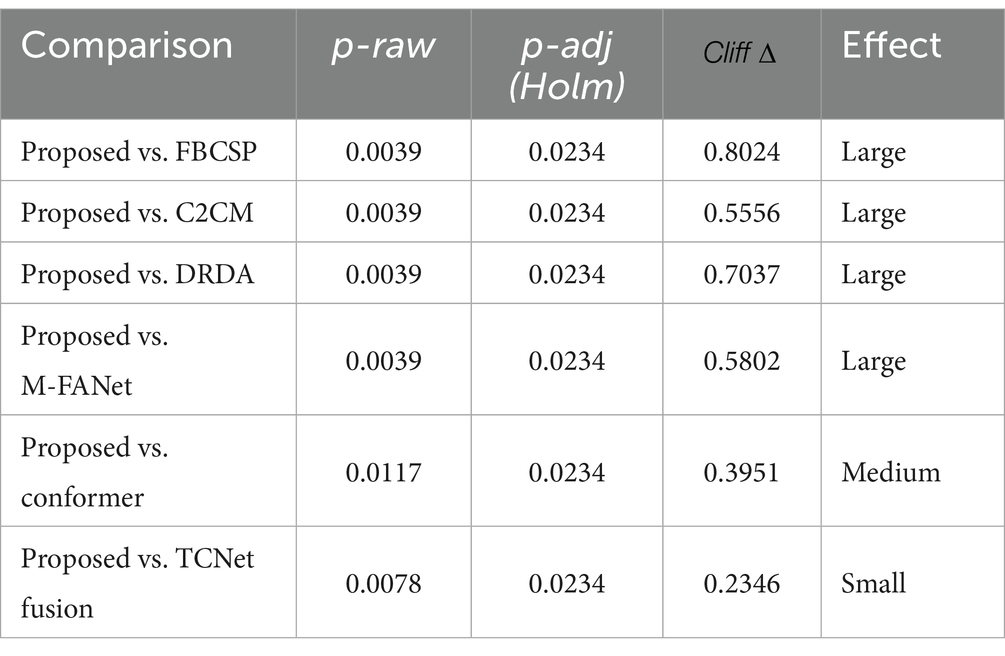Select the 0.8024 Cliff delta value

click(x=741, y=152)
